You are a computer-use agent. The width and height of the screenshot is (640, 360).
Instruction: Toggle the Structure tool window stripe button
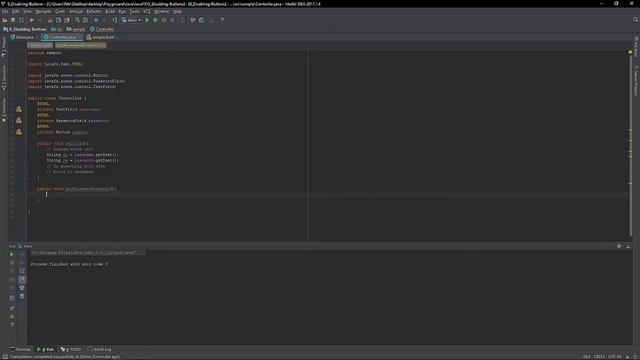coord(4,78)
